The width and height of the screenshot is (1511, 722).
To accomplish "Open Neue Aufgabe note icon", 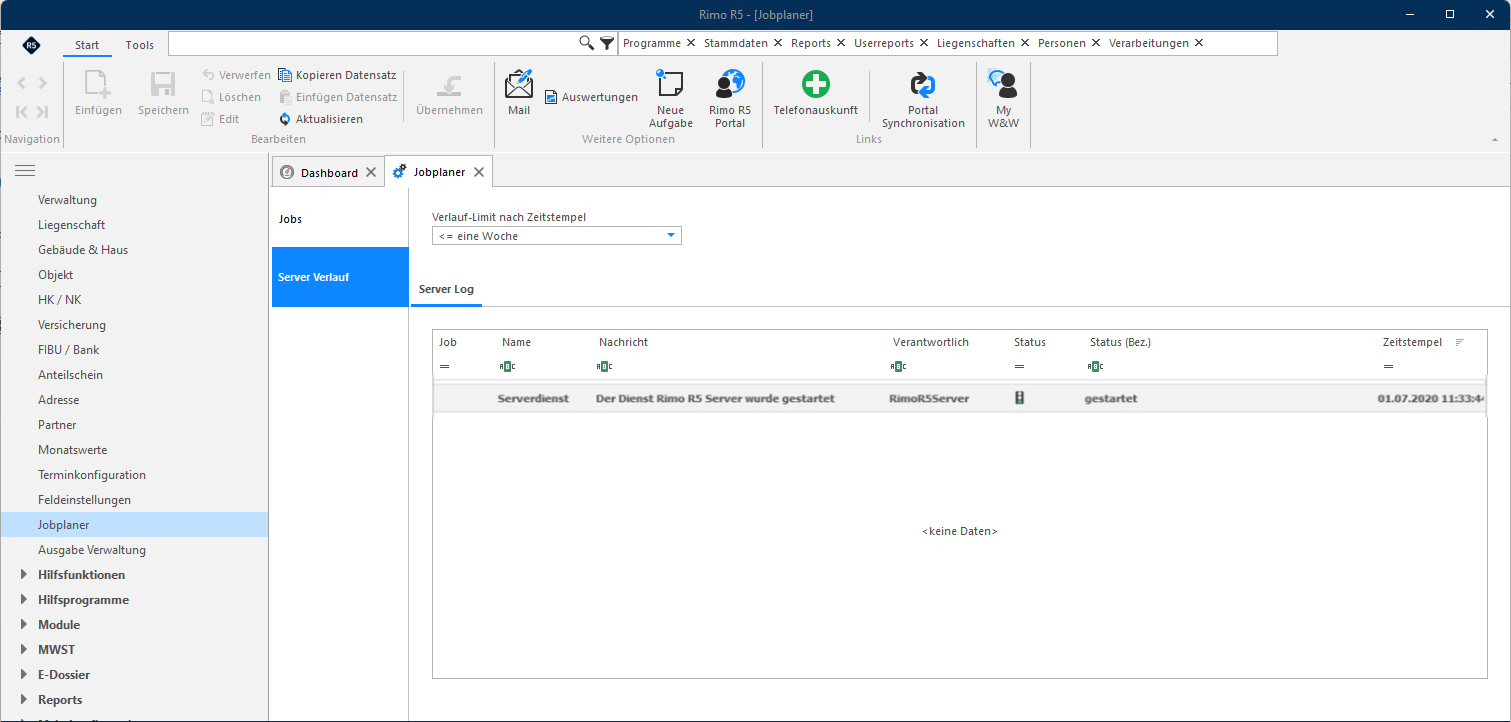I will pos(670,84).
